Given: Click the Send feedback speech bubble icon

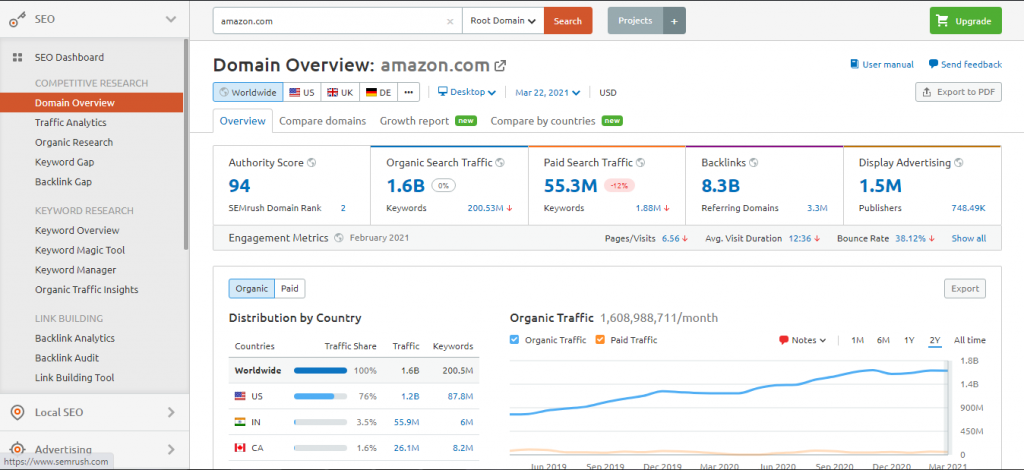Looking at the screenshot, I should click(933, 64).
